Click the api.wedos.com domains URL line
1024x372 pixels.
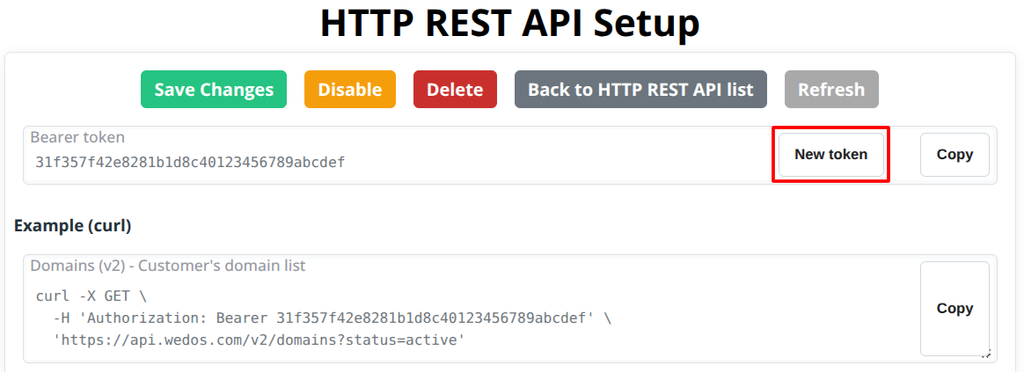(259, 340)
